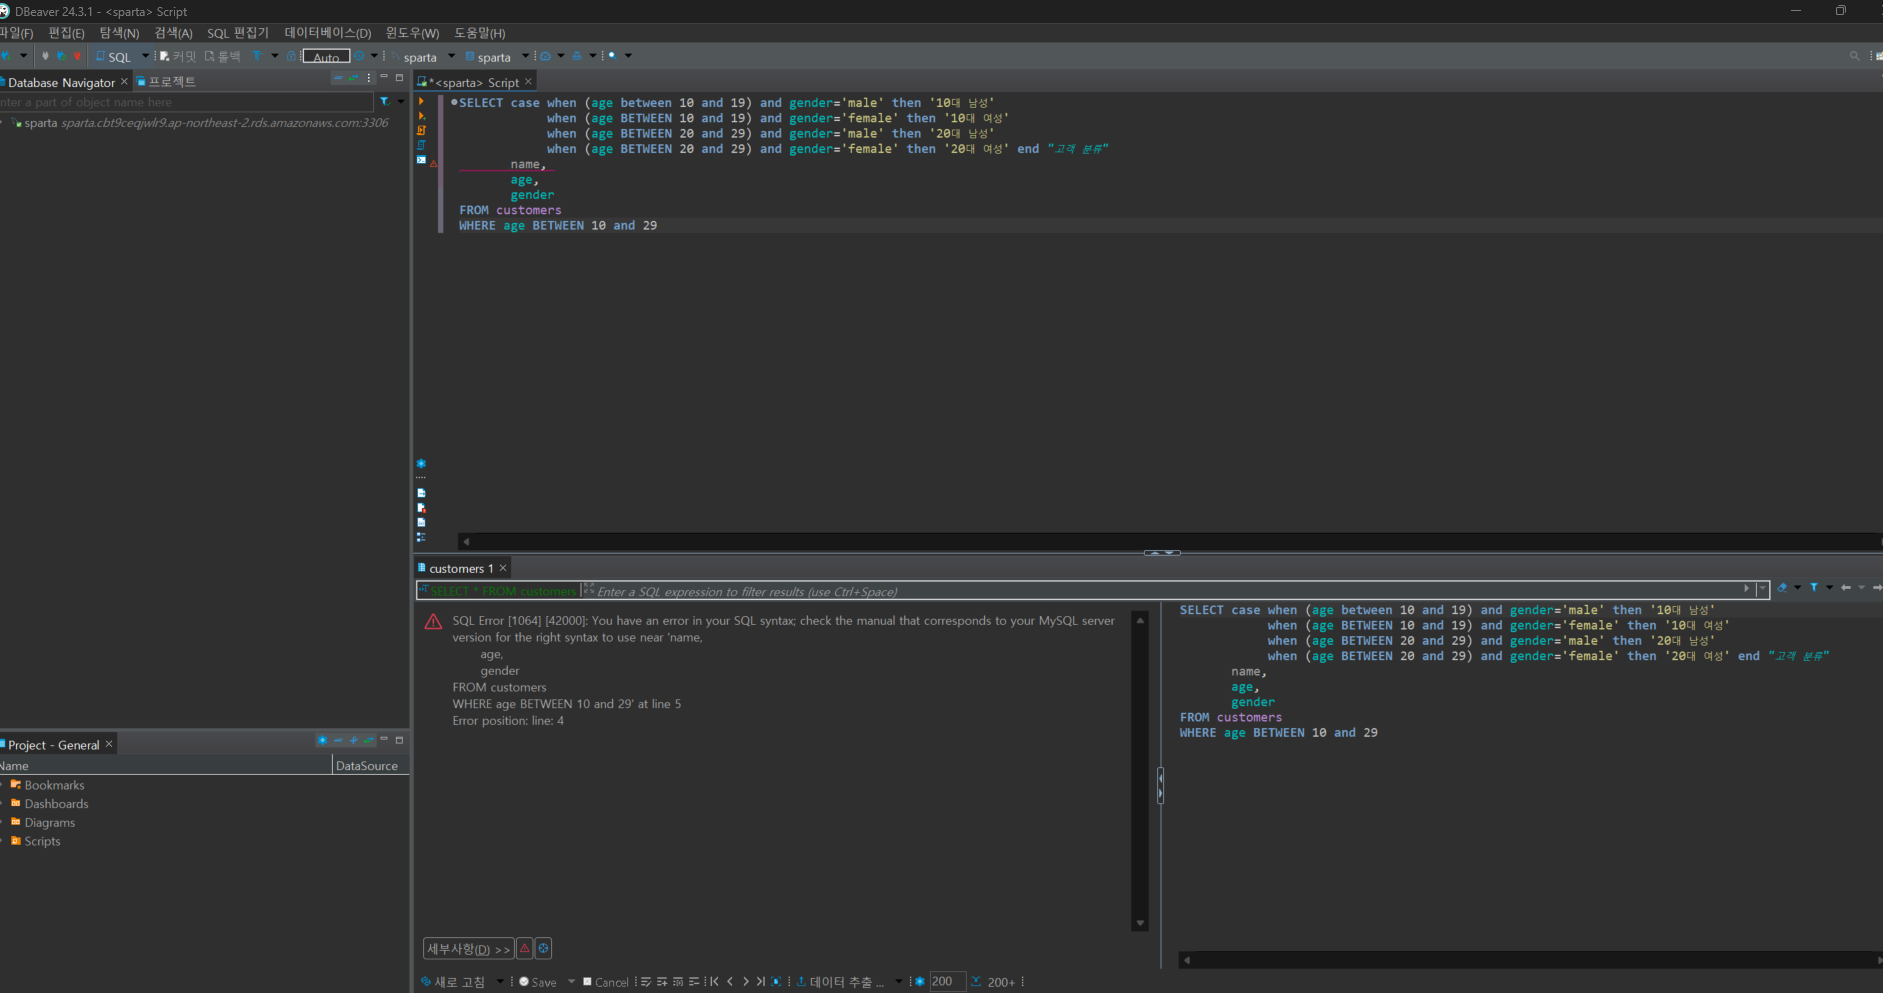Click the delete row icon in results toolbar
1883x993 pixels.
(694, 982)
